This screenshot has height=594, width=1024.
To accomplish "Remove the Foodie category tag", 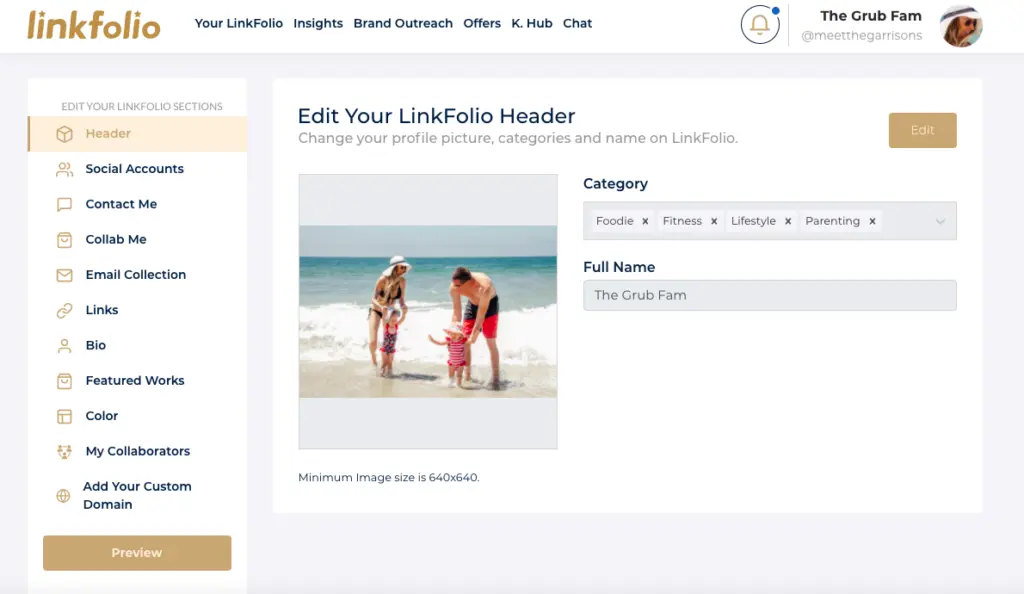I will tap(645, 221).
